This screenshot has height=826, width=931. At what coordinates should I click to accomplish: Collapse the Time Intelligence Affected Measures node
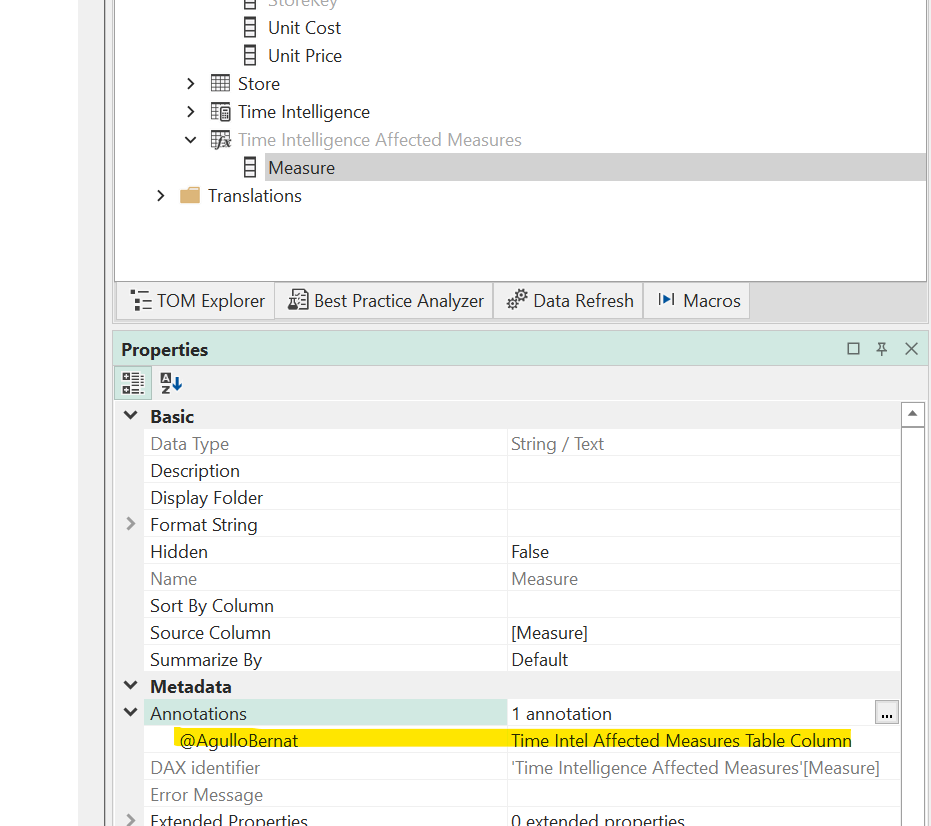(x=190, y=139)
